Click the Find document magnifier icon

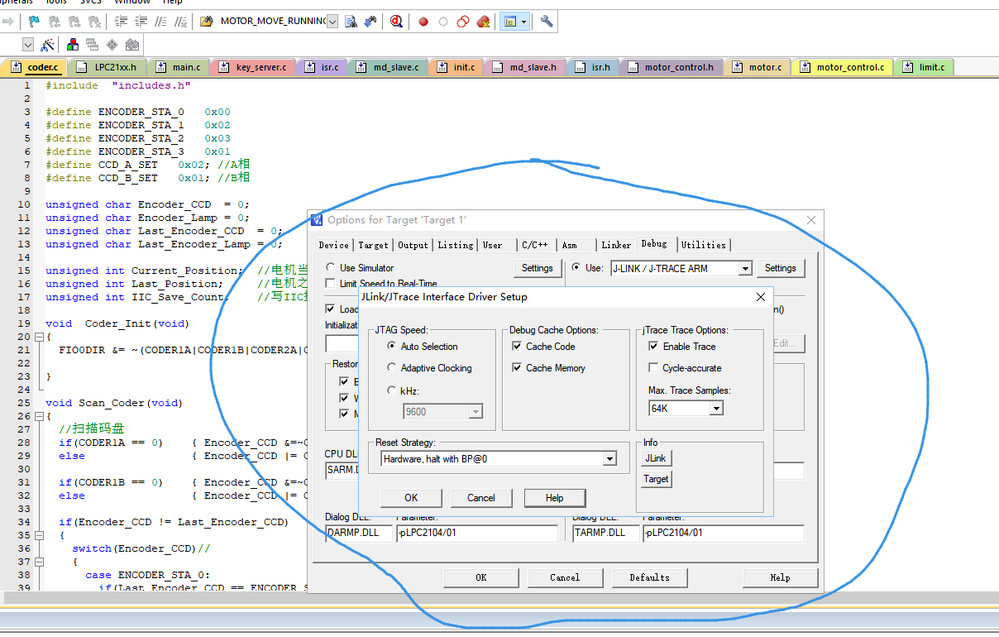350,22
